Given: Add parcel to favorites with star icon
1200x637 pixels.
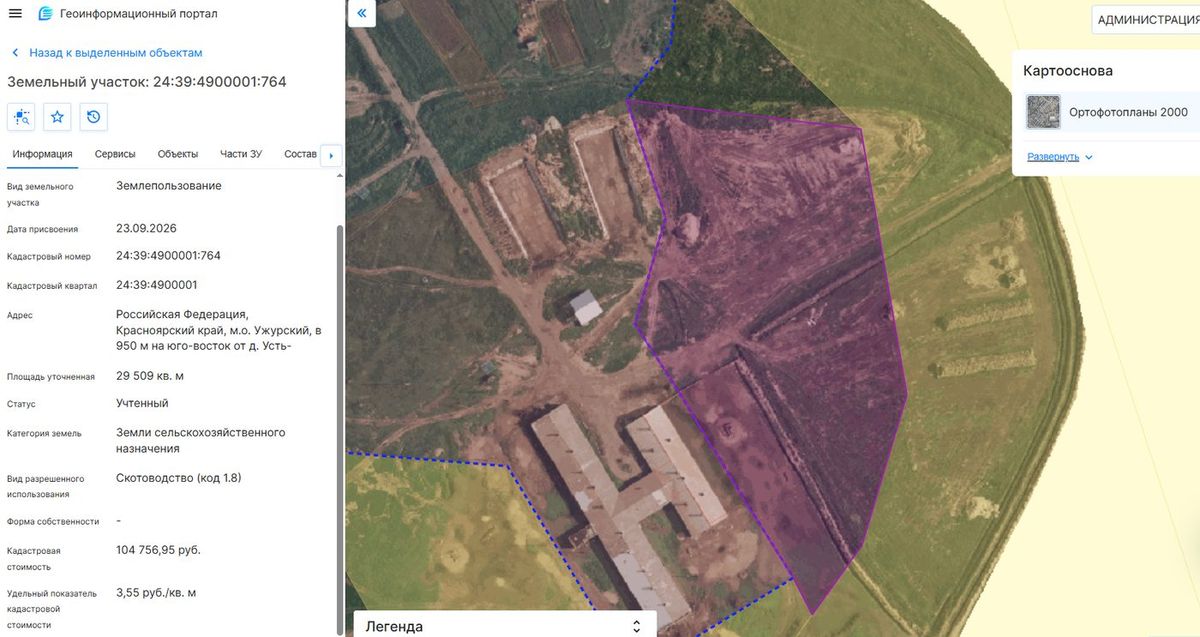Looking at the screenshot, I should click(x=58, y=117).
